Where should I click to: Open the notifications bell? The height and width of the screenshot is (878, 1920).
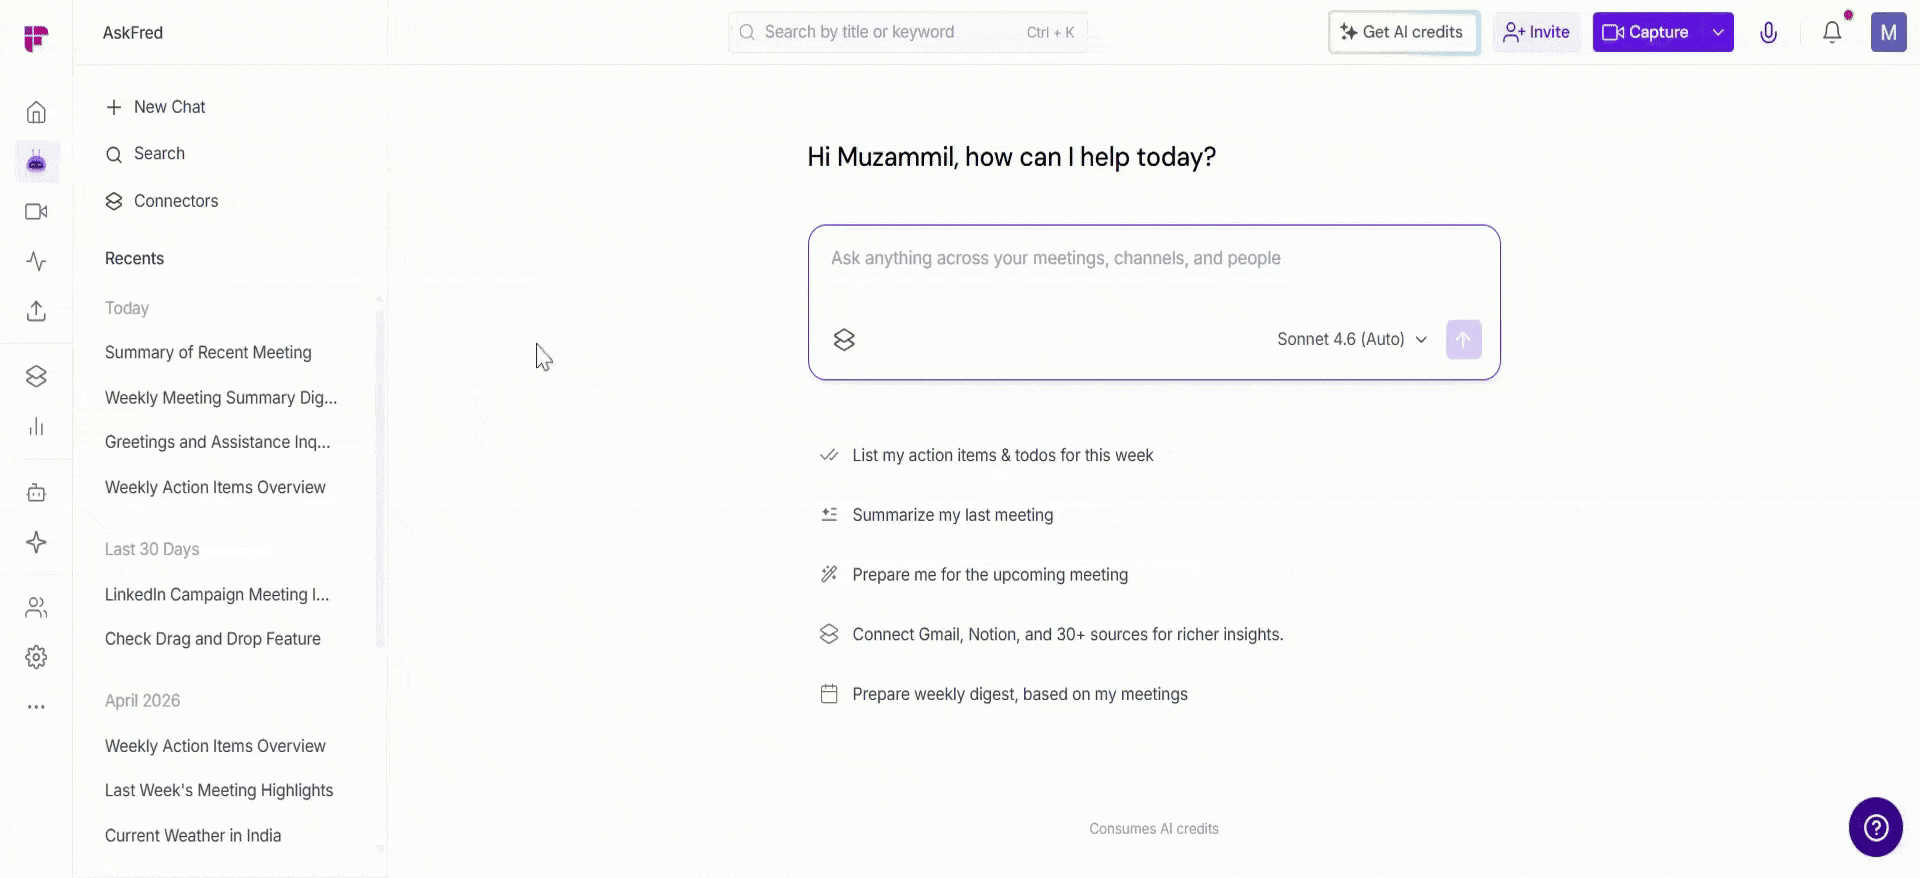click(x=1832, y=32)
